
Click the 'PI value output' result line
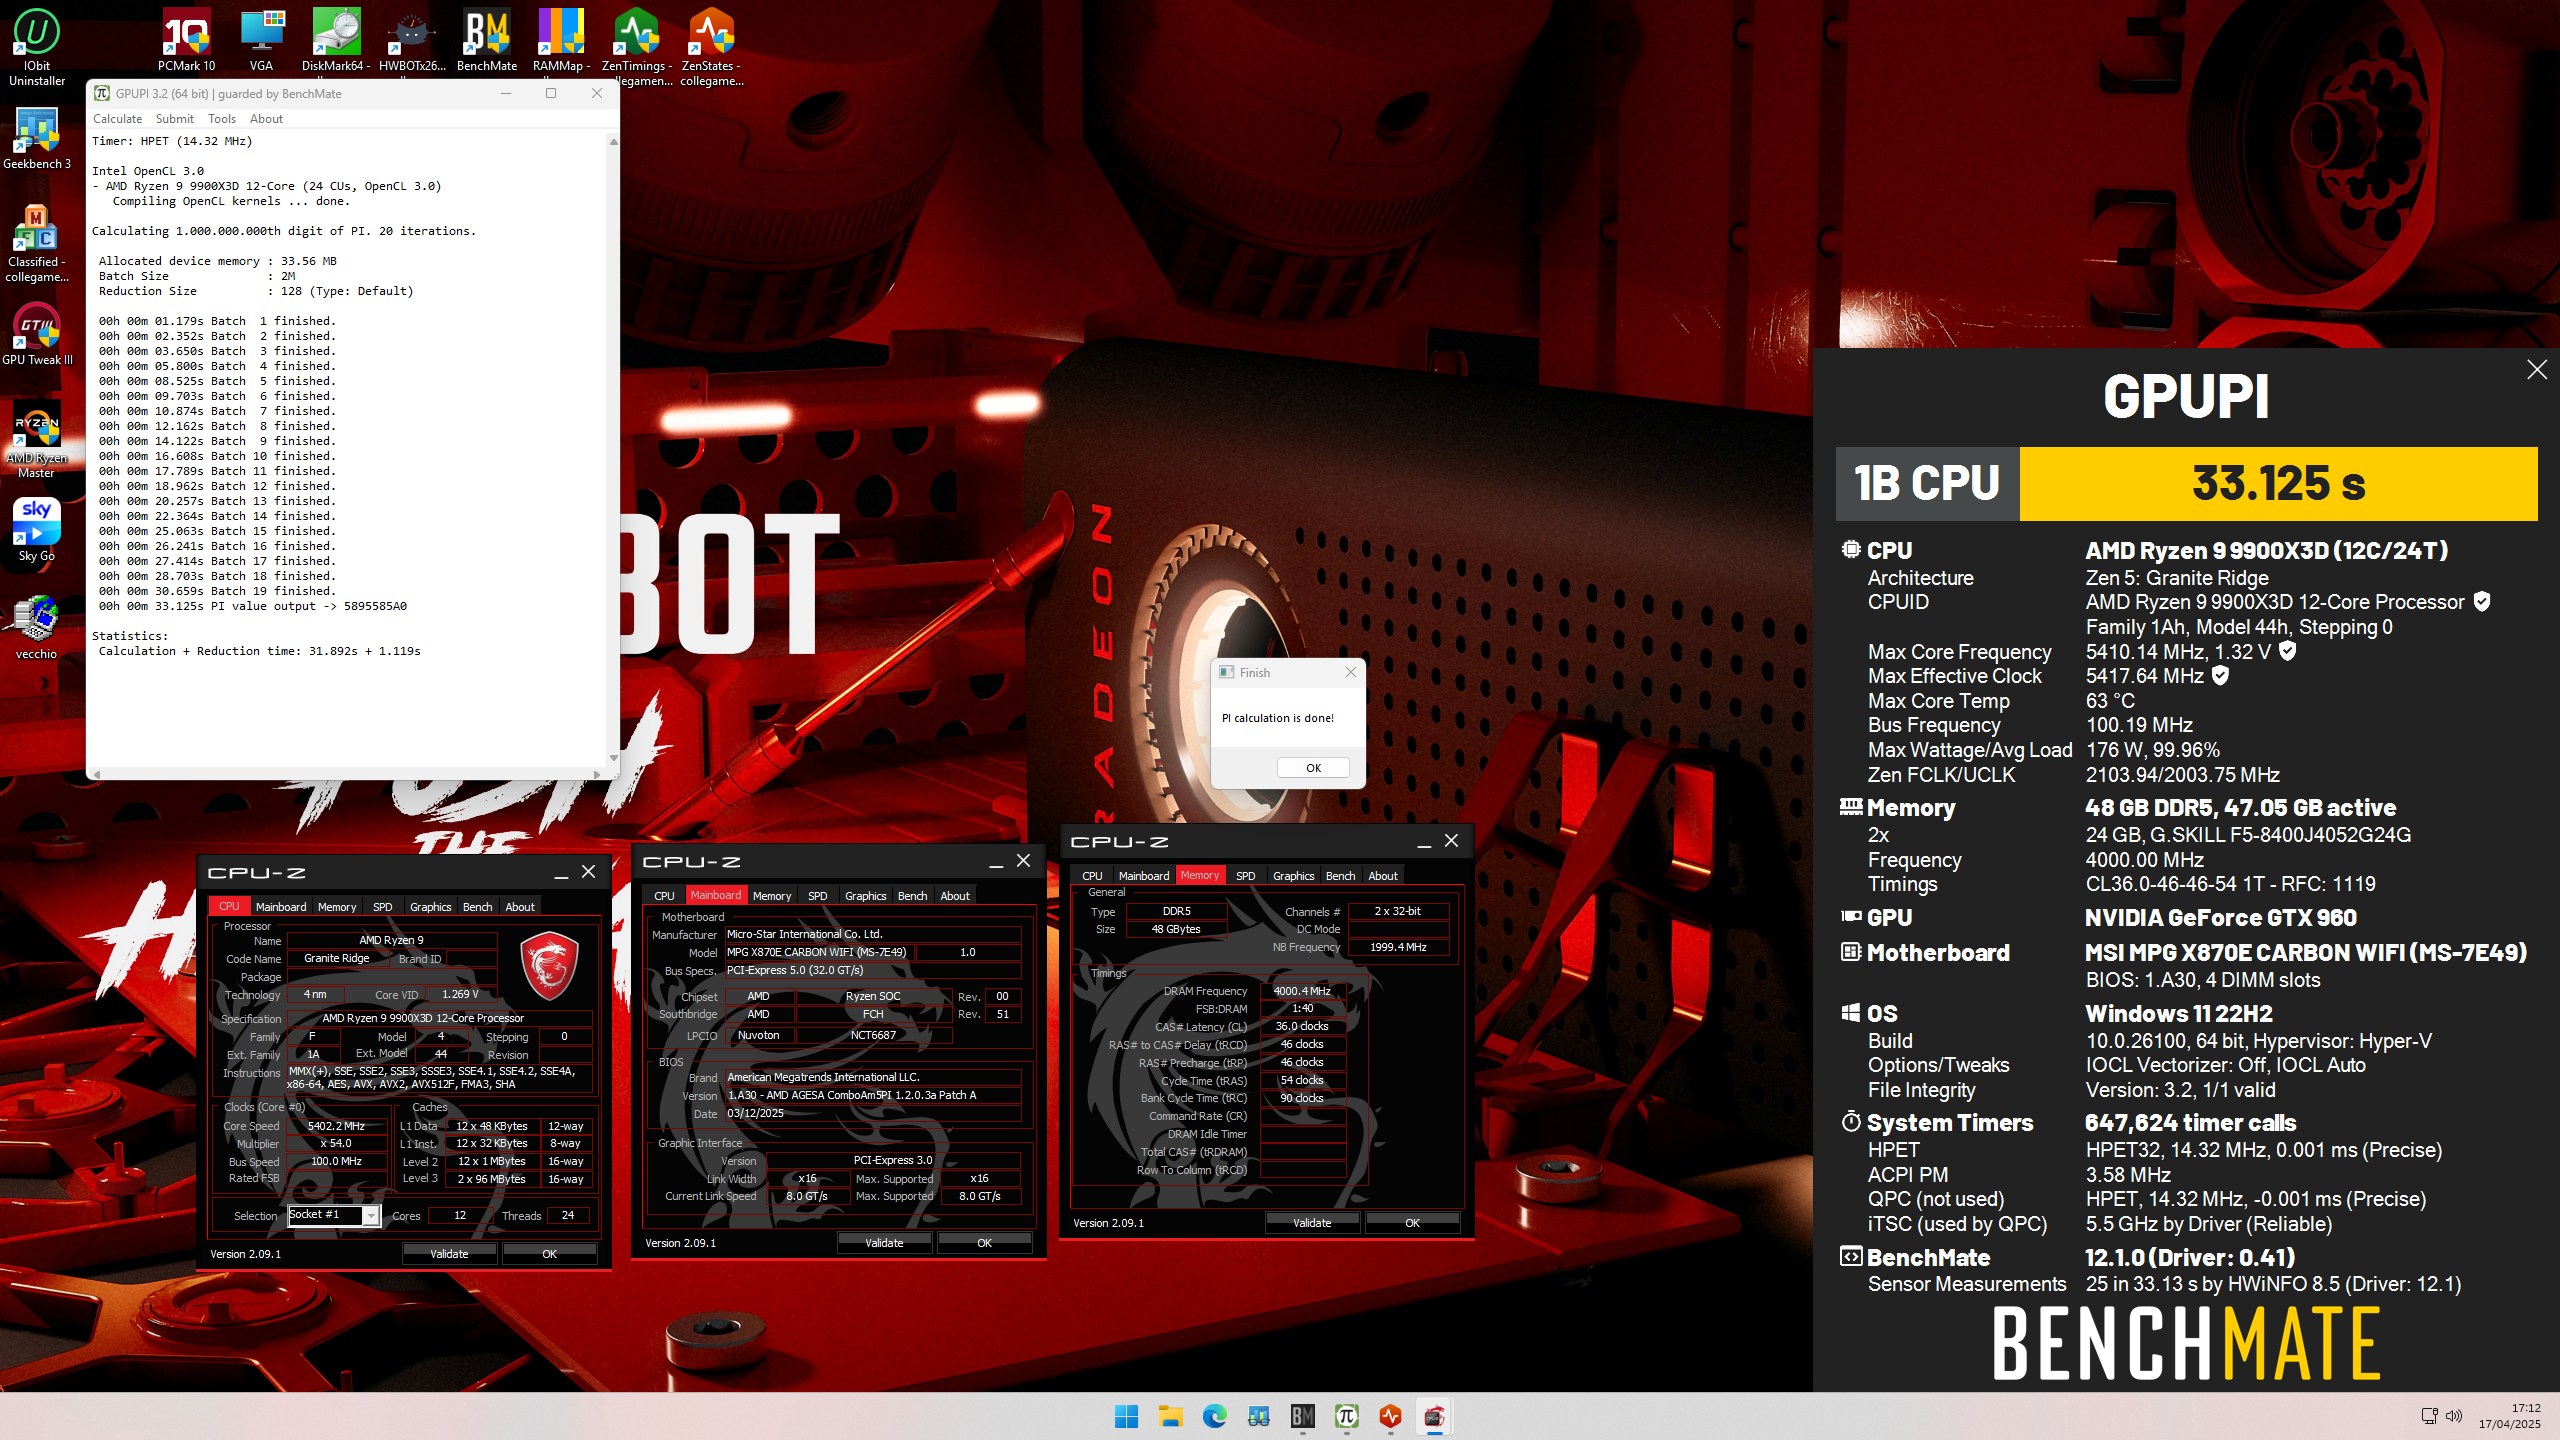click(253, 606)
